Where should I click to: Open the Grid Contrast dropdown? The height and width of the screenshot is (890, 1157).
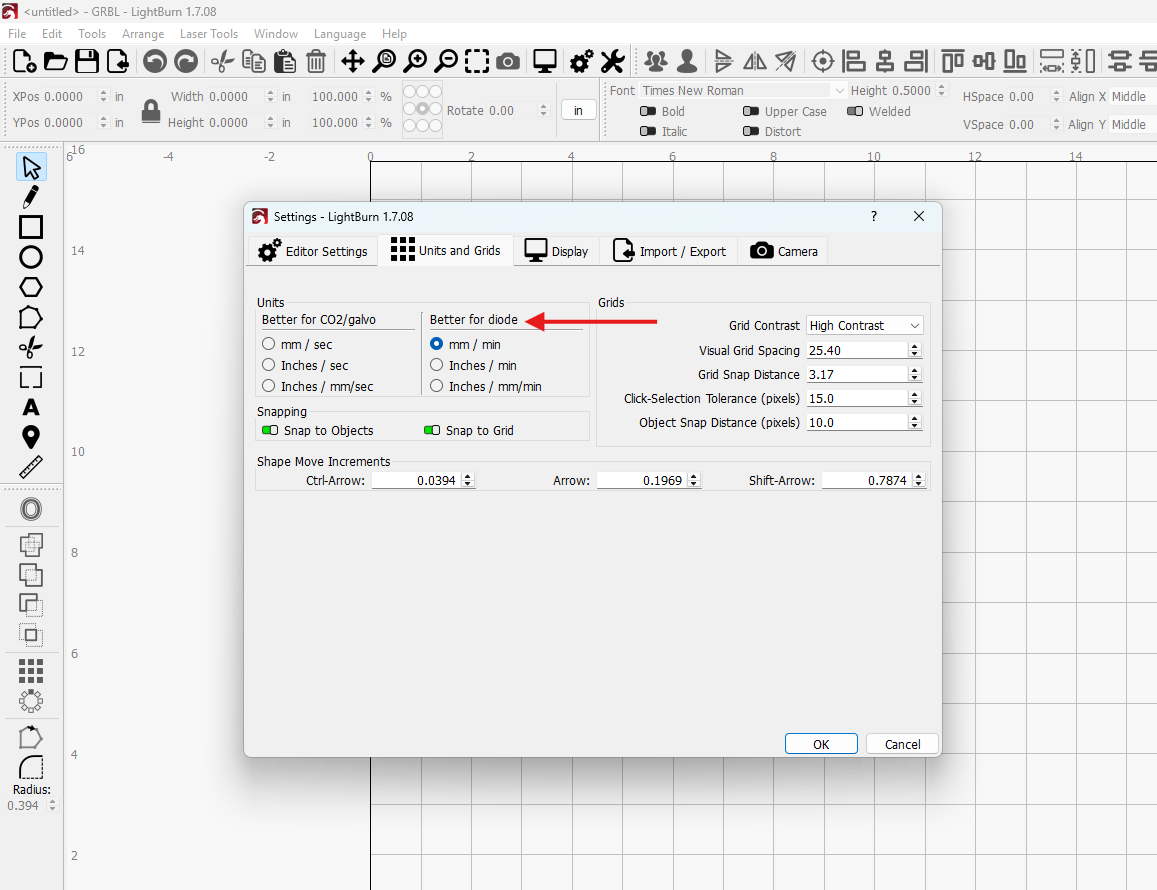pos(865,325)
